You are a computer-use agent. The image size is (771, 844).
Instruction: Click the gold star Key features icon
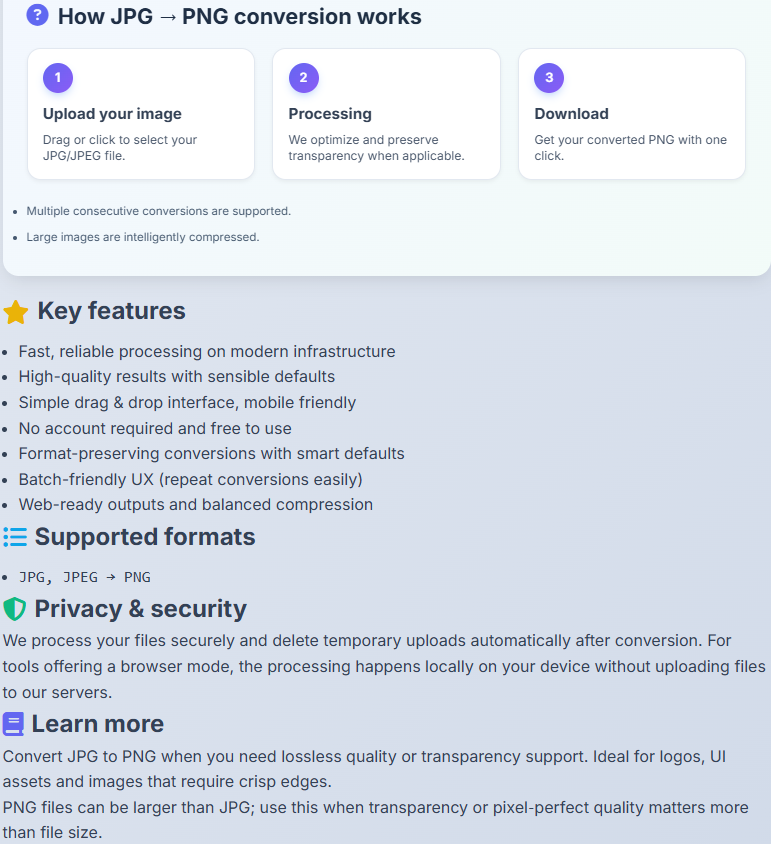tap(16, 312)
